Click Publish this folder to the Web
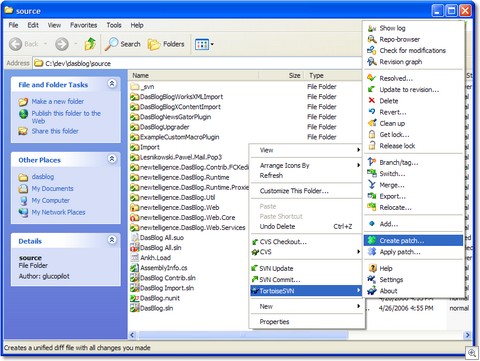This screenshot has width=480, height=361. point(66,117)
